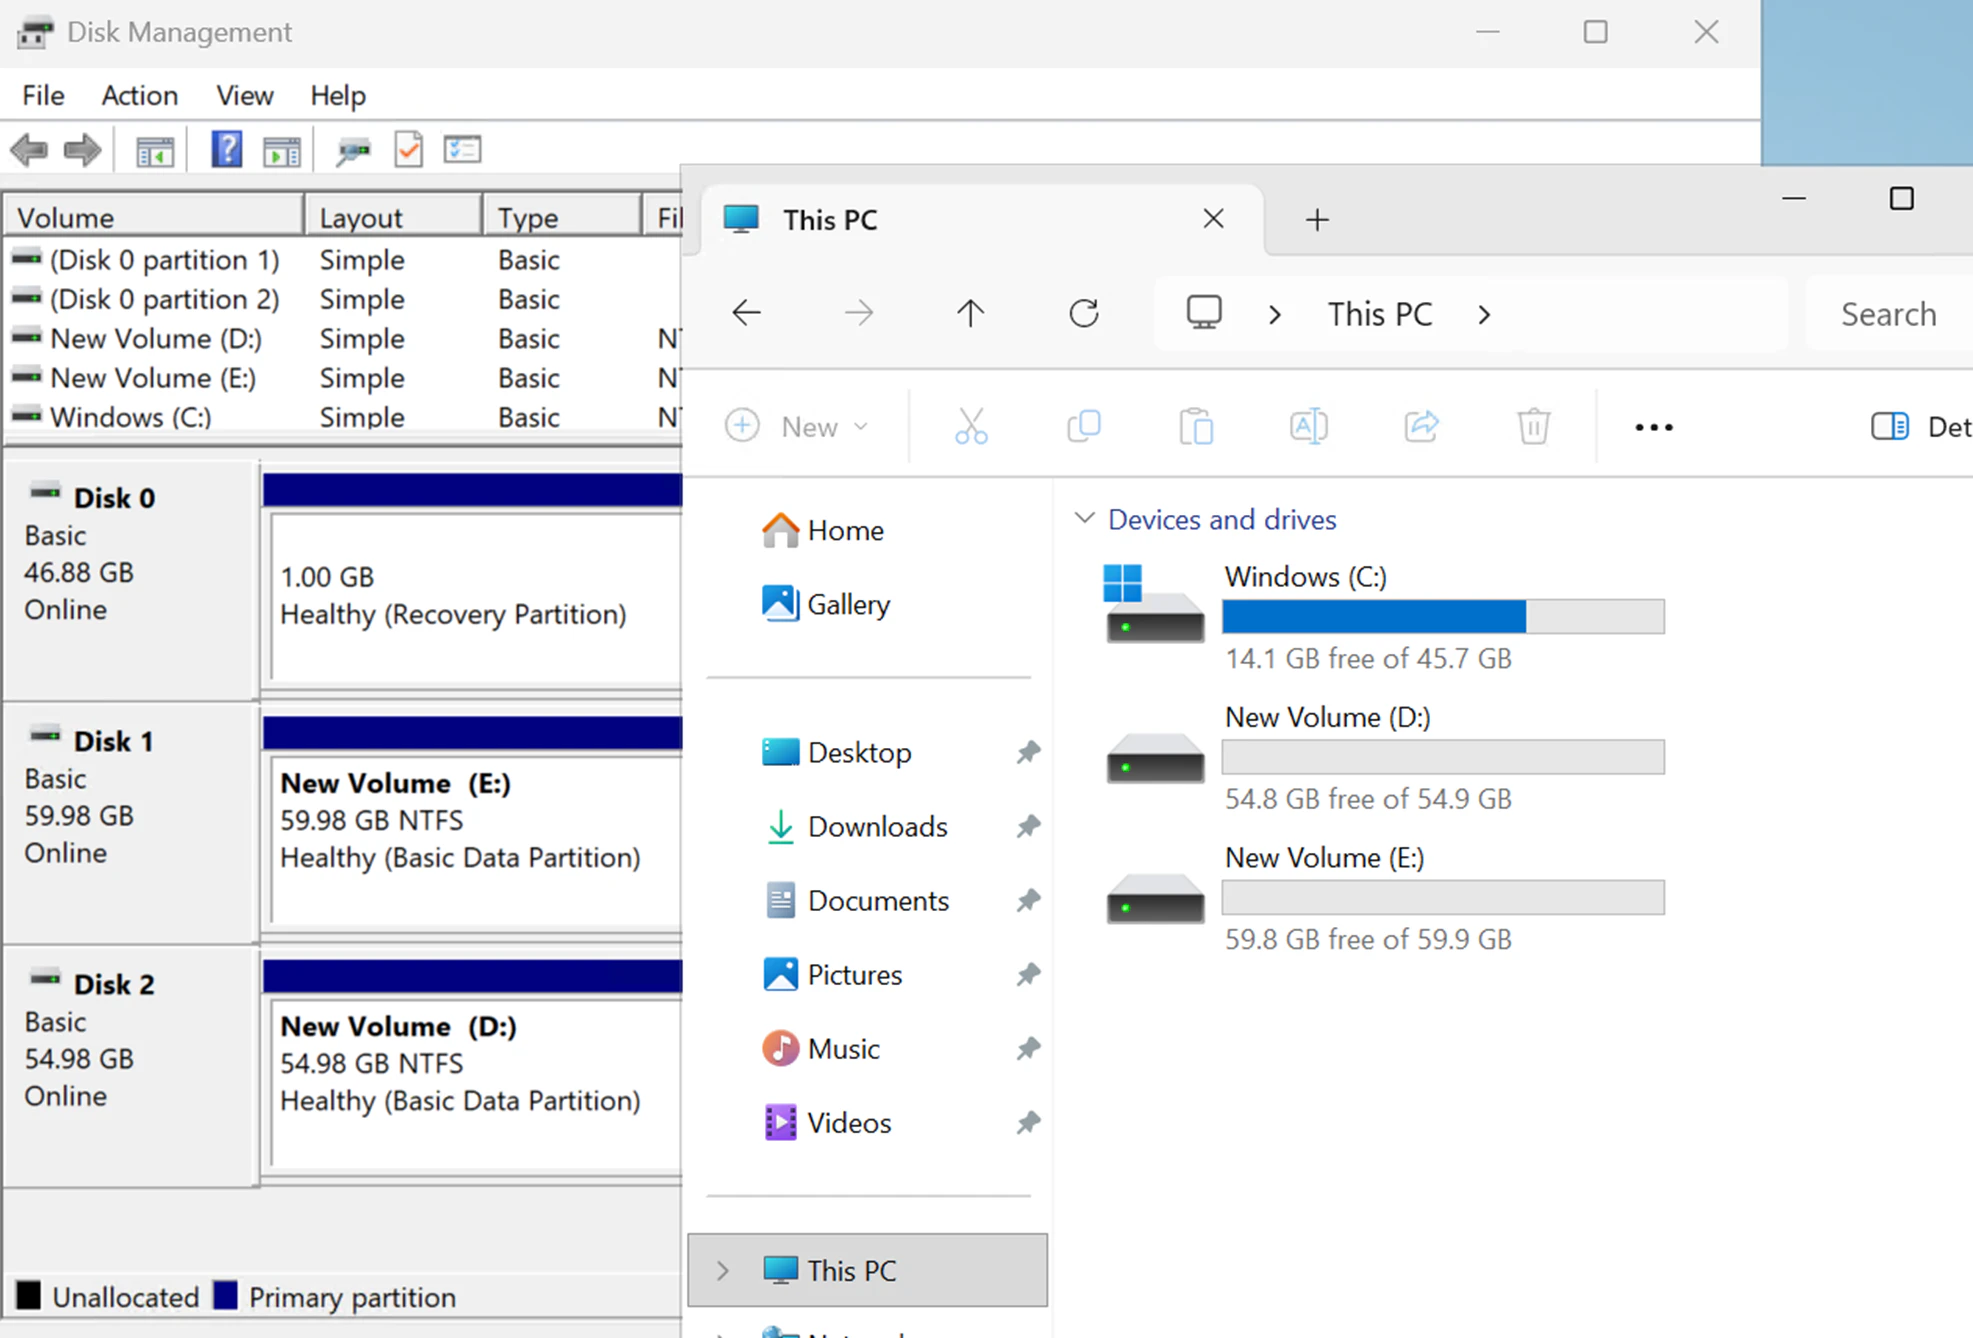
Task: Click the New Volume (E:) storage usage bar
Action: [x=1443, y=897]
